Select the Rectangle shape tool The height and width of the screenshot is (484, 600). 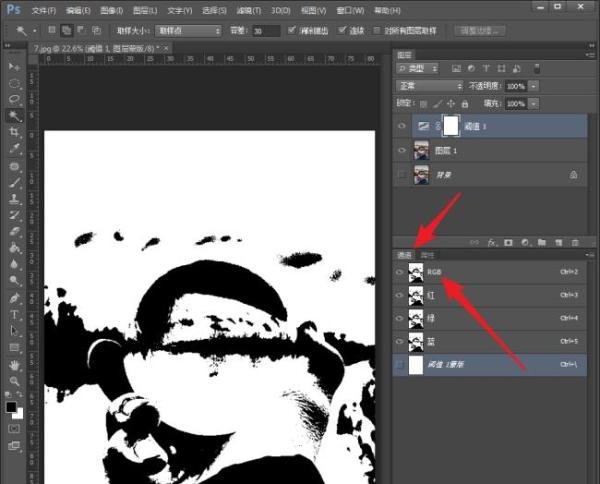14,347
